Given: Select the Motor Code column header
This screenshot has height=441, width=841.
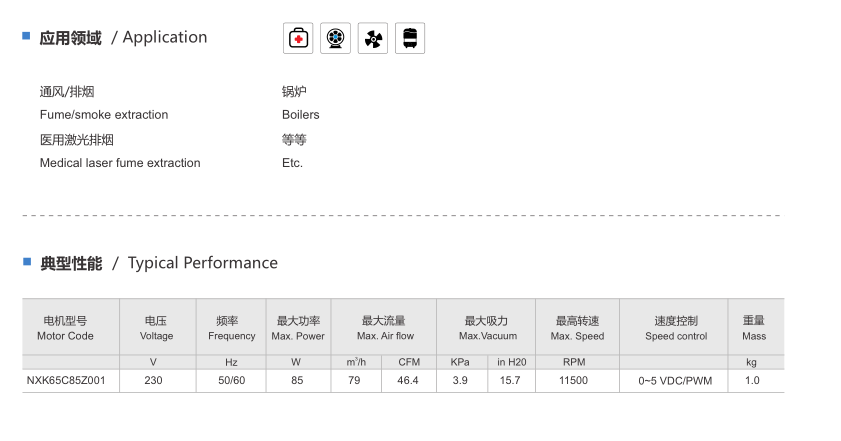Looking at the screenshot, I should point(65,328).
